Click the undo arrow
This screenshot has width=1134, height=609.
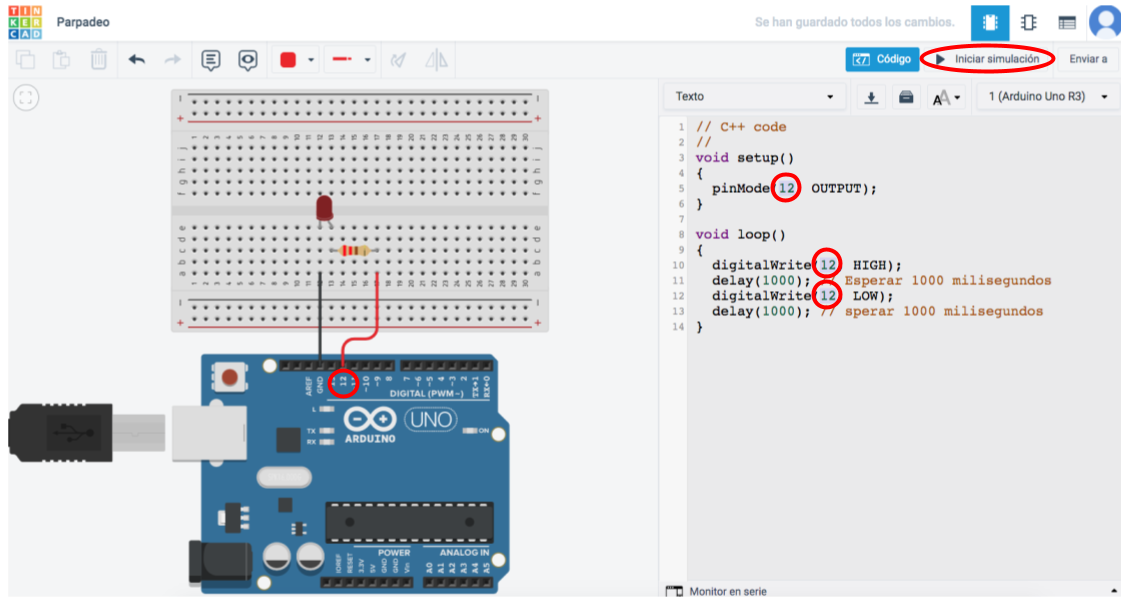(137, 60)
